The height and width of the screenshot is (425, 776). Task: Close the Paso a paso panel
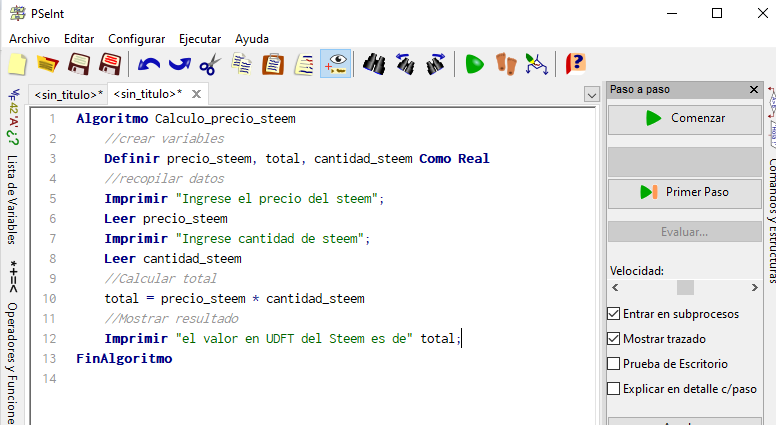coord(754,90)
